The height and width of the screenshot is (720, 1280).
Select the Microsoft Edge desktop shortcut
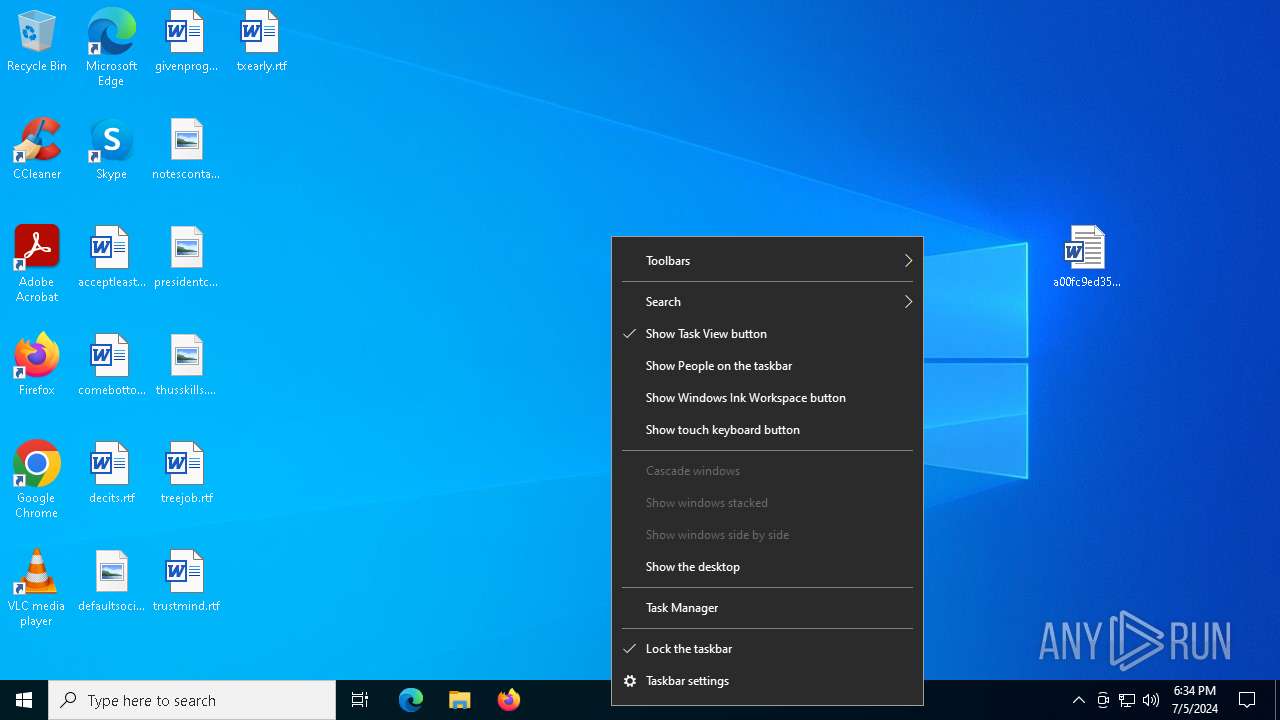click(x=111, y=47)
